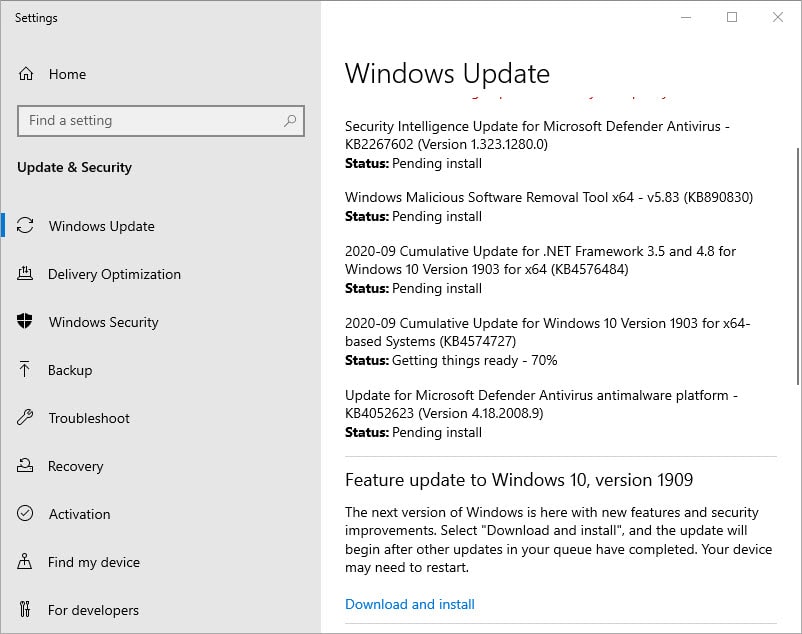Click the Home house icon
802x634 pixels.
pyautogui.click(x=26, y=74)
